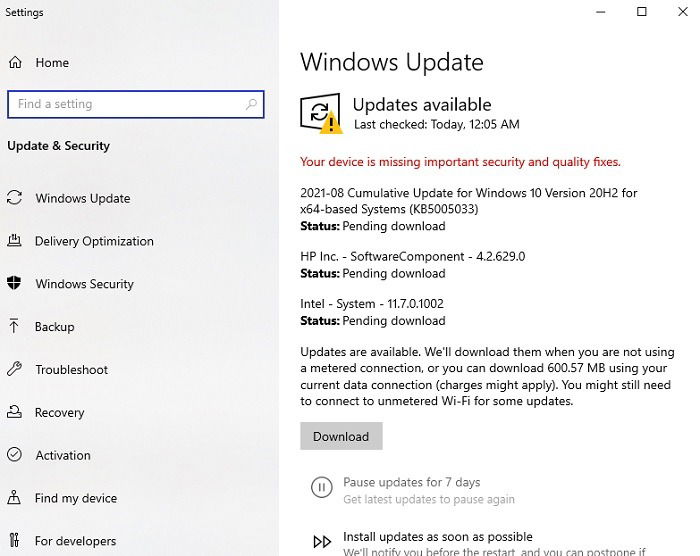Click the Activation checkmark circle icon
The width and height of the screenshot is (700, 556).
point(14,455)
